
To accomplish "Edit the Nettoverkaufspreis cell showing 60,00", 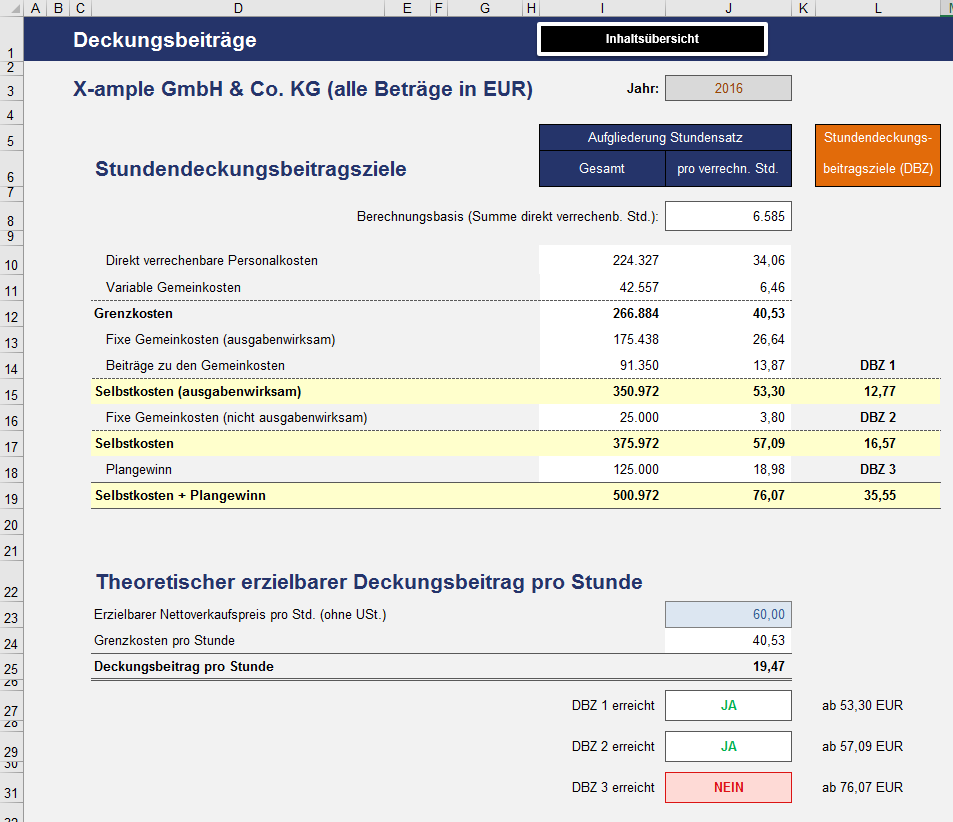I will [728, 615].
